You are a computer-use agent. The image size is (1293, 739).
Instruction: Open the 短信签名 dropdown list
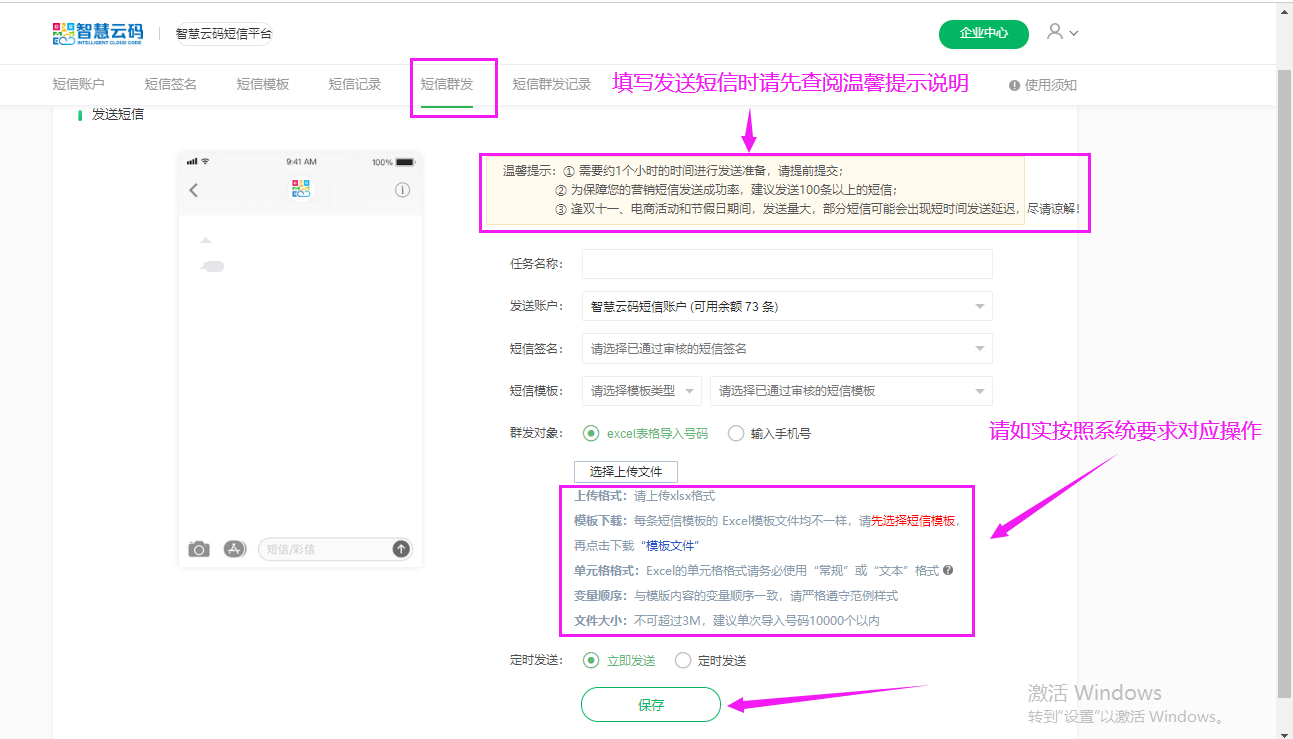786,349
